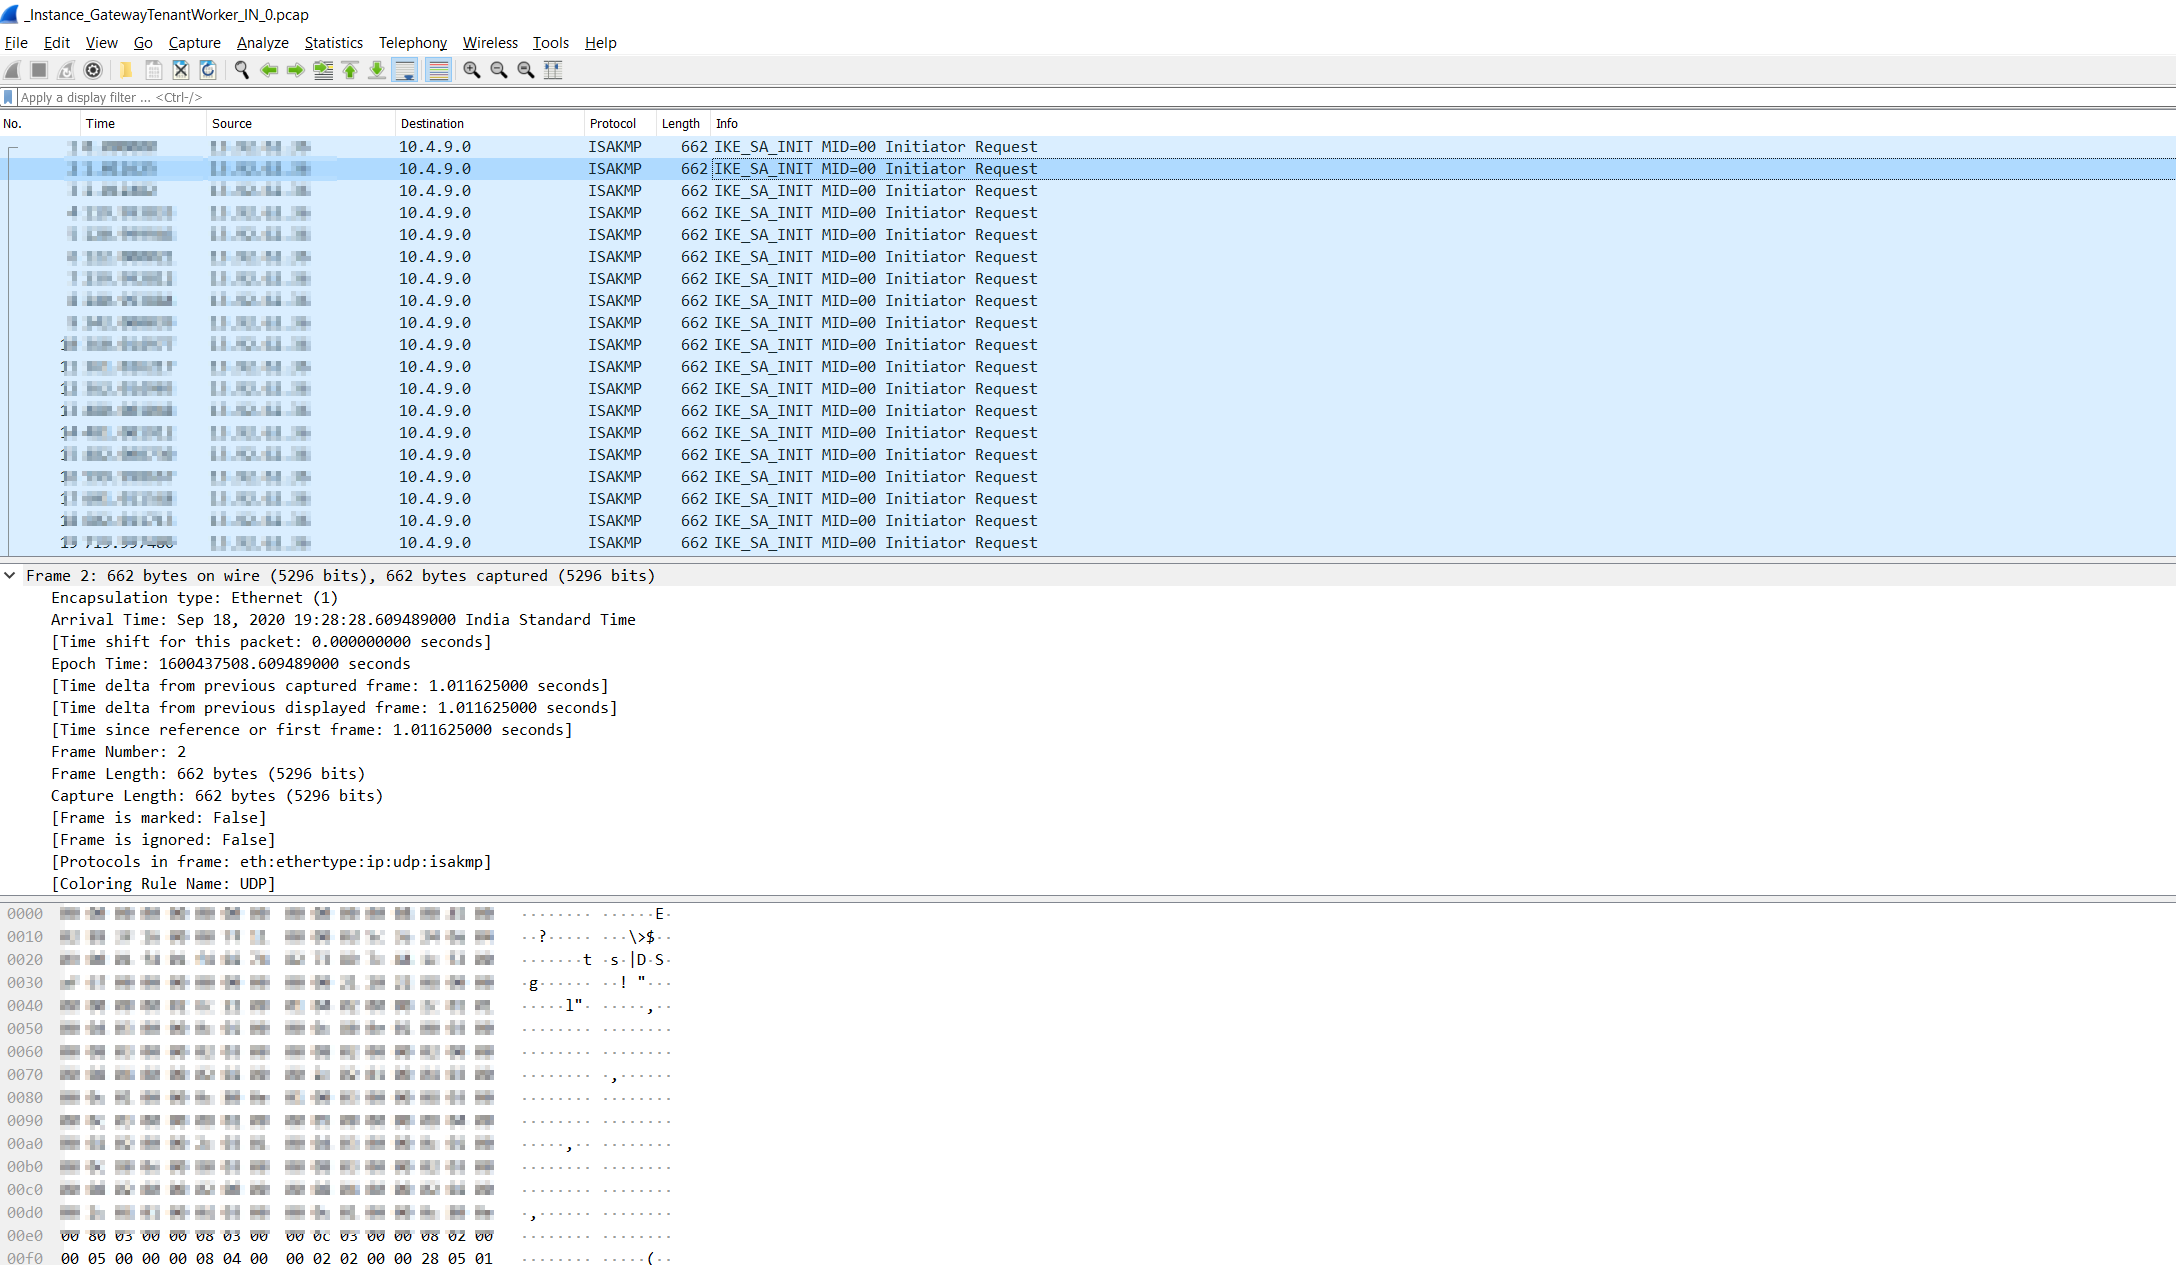Reload this capture file icon
2176x1265 pixels.
[208, 70]
